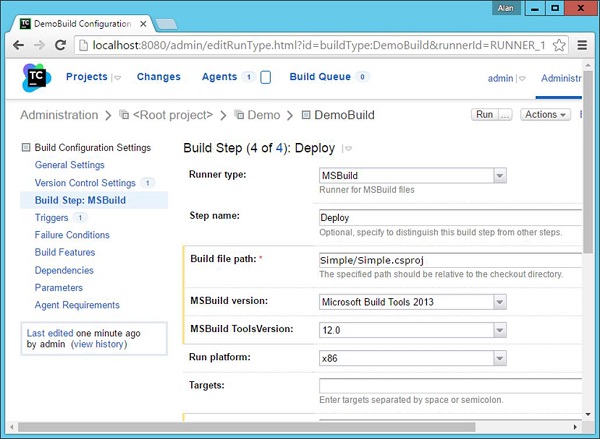
Task: Open the Actions dropdown button
Action: coord(546,115)
